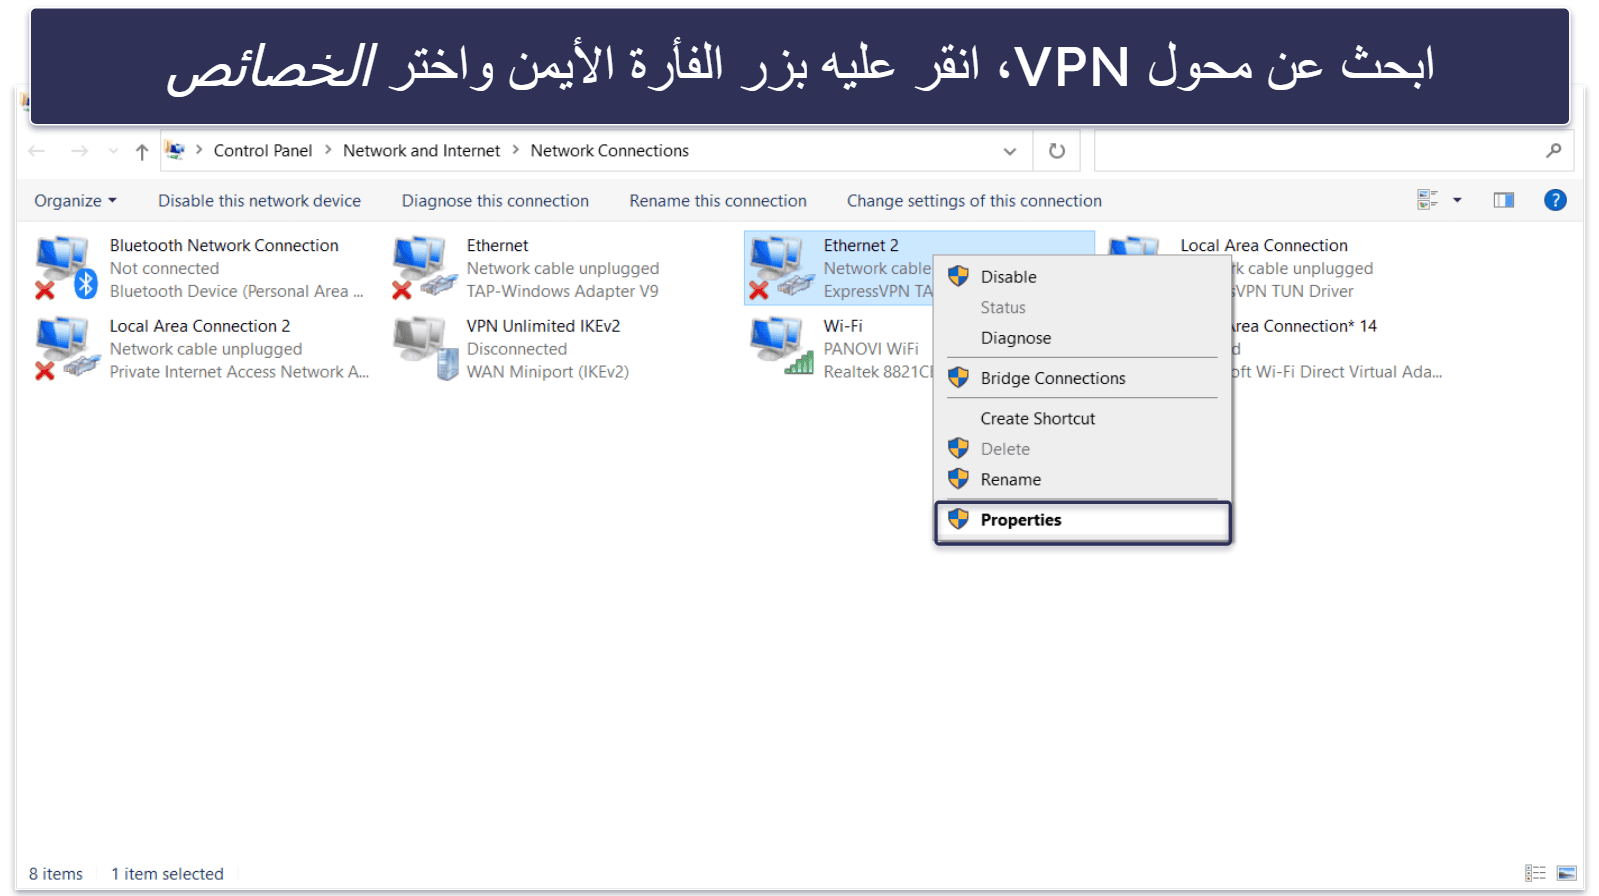
Task: Choose Properties in the context menu
Action: point(1083,521)
